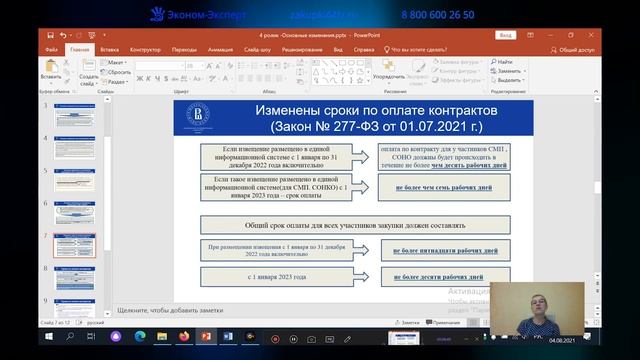This screenshot has height=360, width=640.
Task: Save the presentation from the quick access toolbar
Action: 51,36
